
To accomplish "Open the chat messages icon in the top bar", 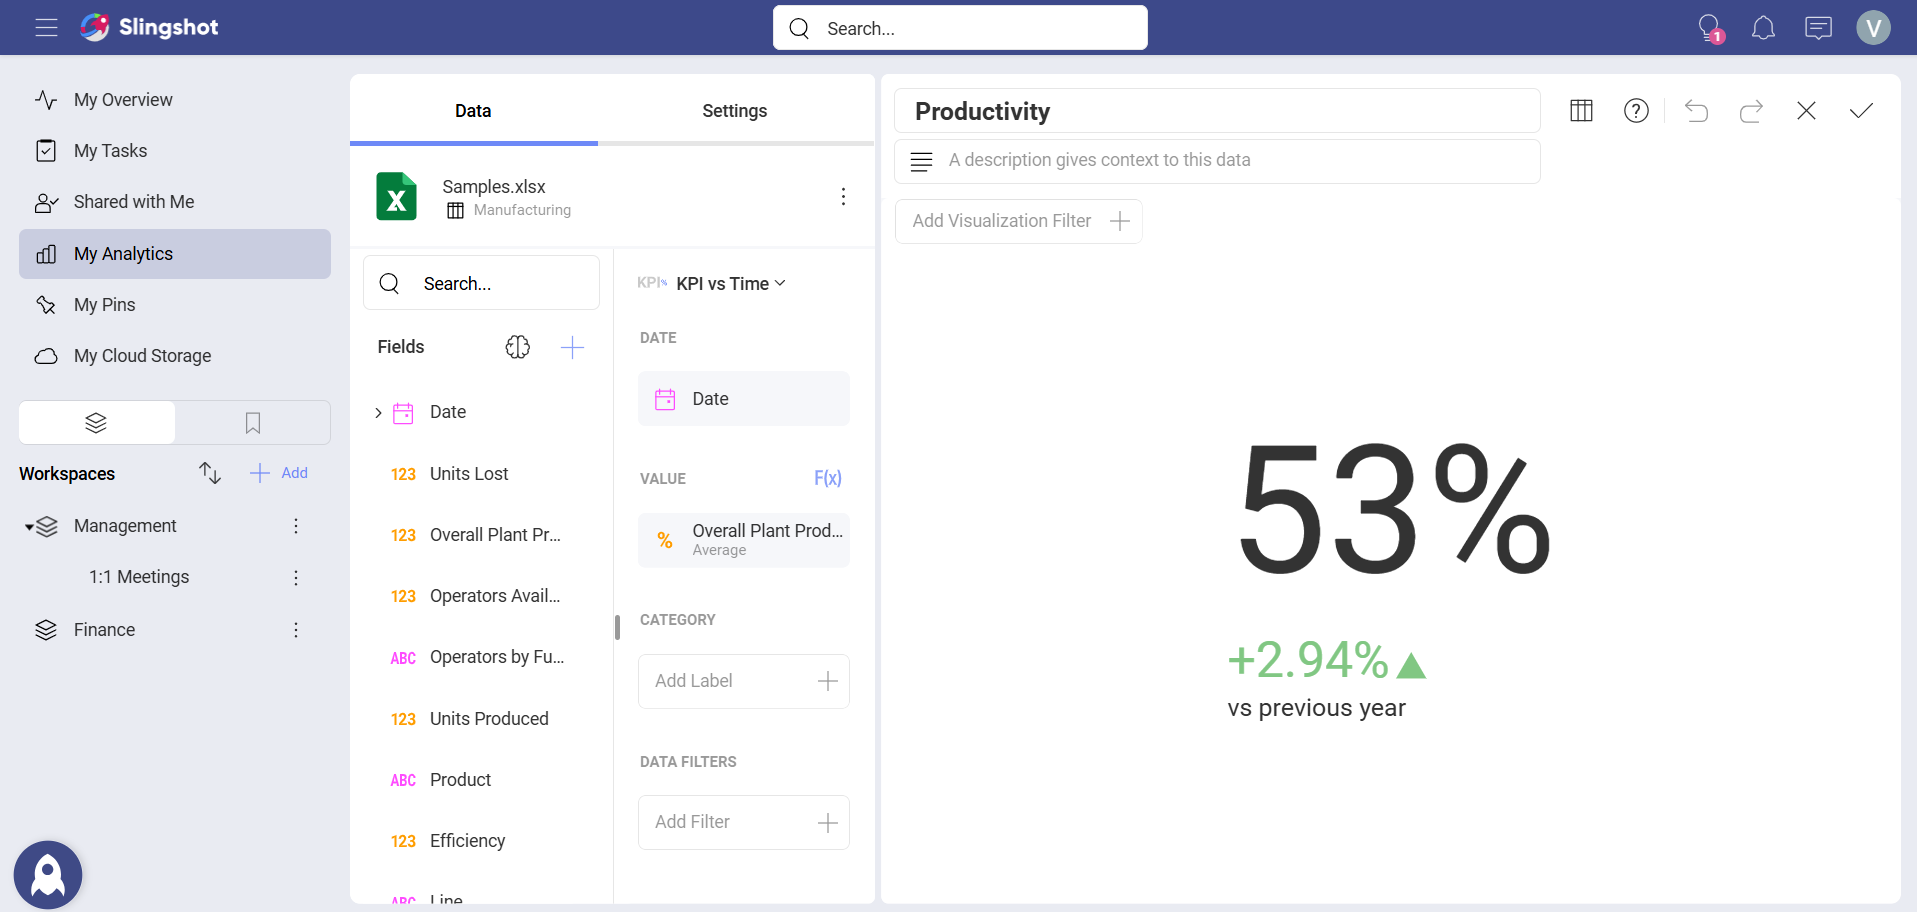I will (x=1818, y=27).
